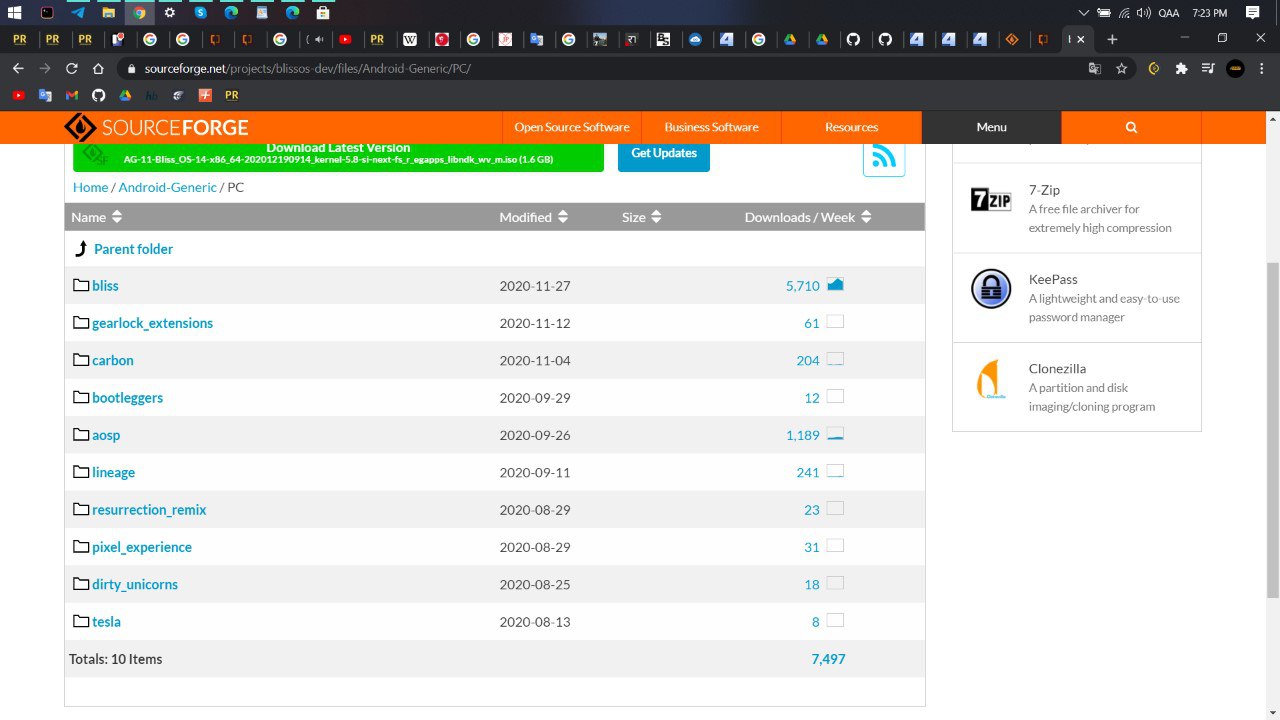
Task: Click the Home breadcrumb link
Action: click(90, 187)
